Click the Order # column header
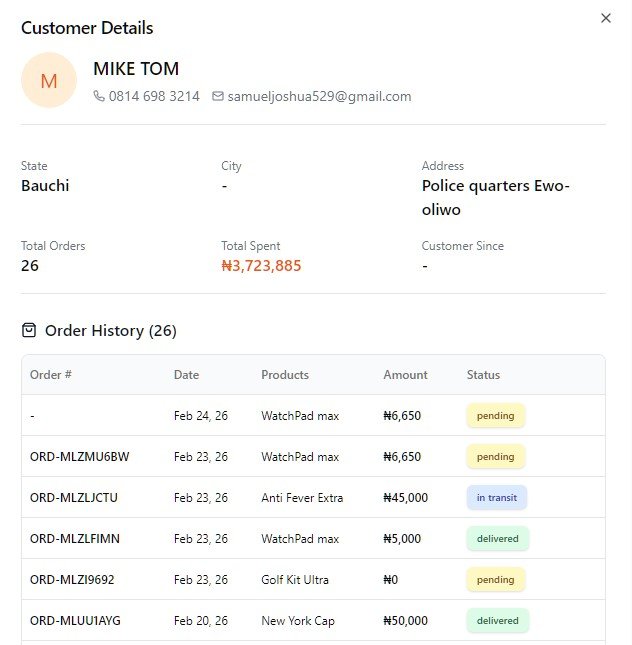632x645 pixels. [x=51, y=375]
